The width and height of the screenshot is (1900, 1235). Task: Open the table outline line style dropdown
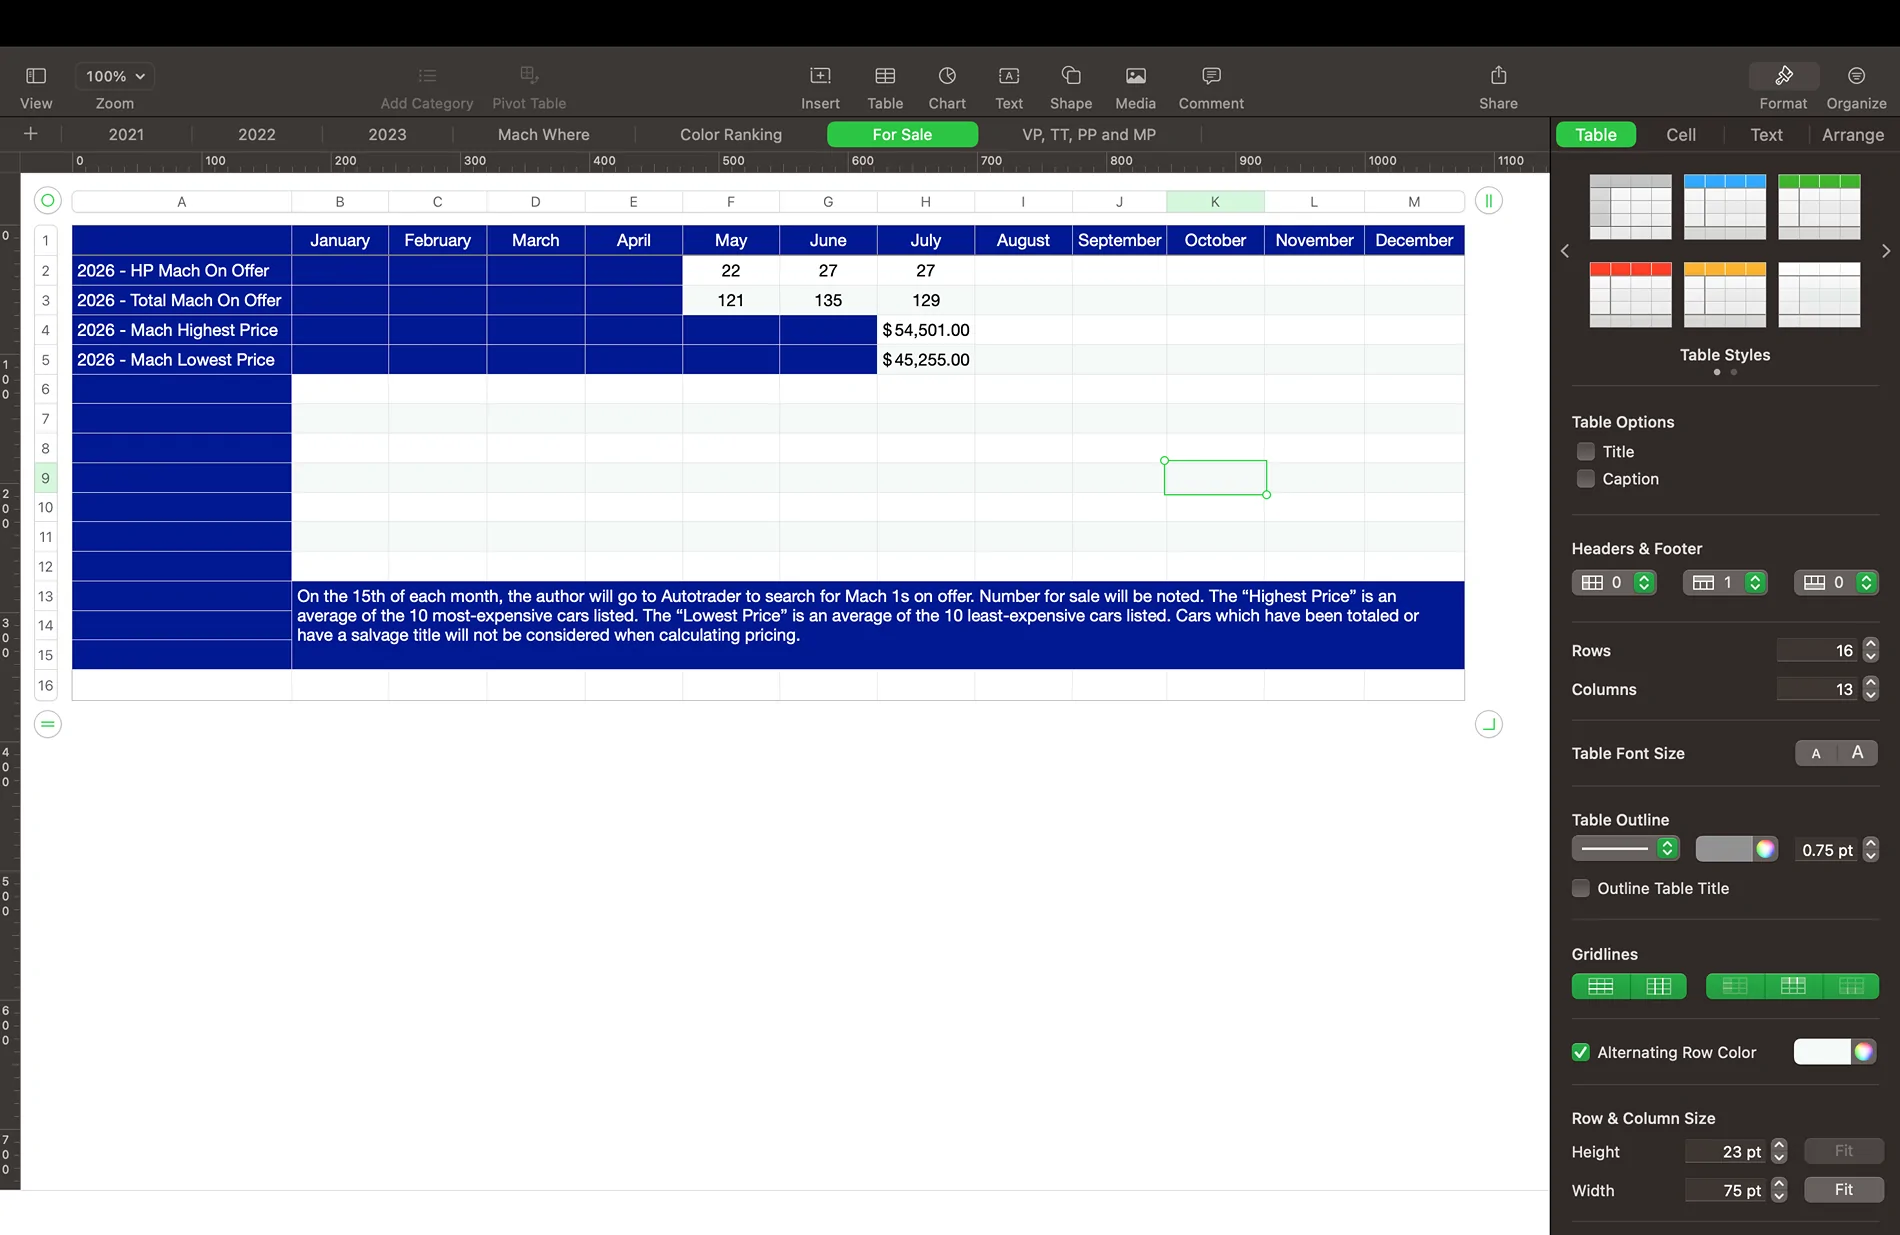(x=1625, y=849)
